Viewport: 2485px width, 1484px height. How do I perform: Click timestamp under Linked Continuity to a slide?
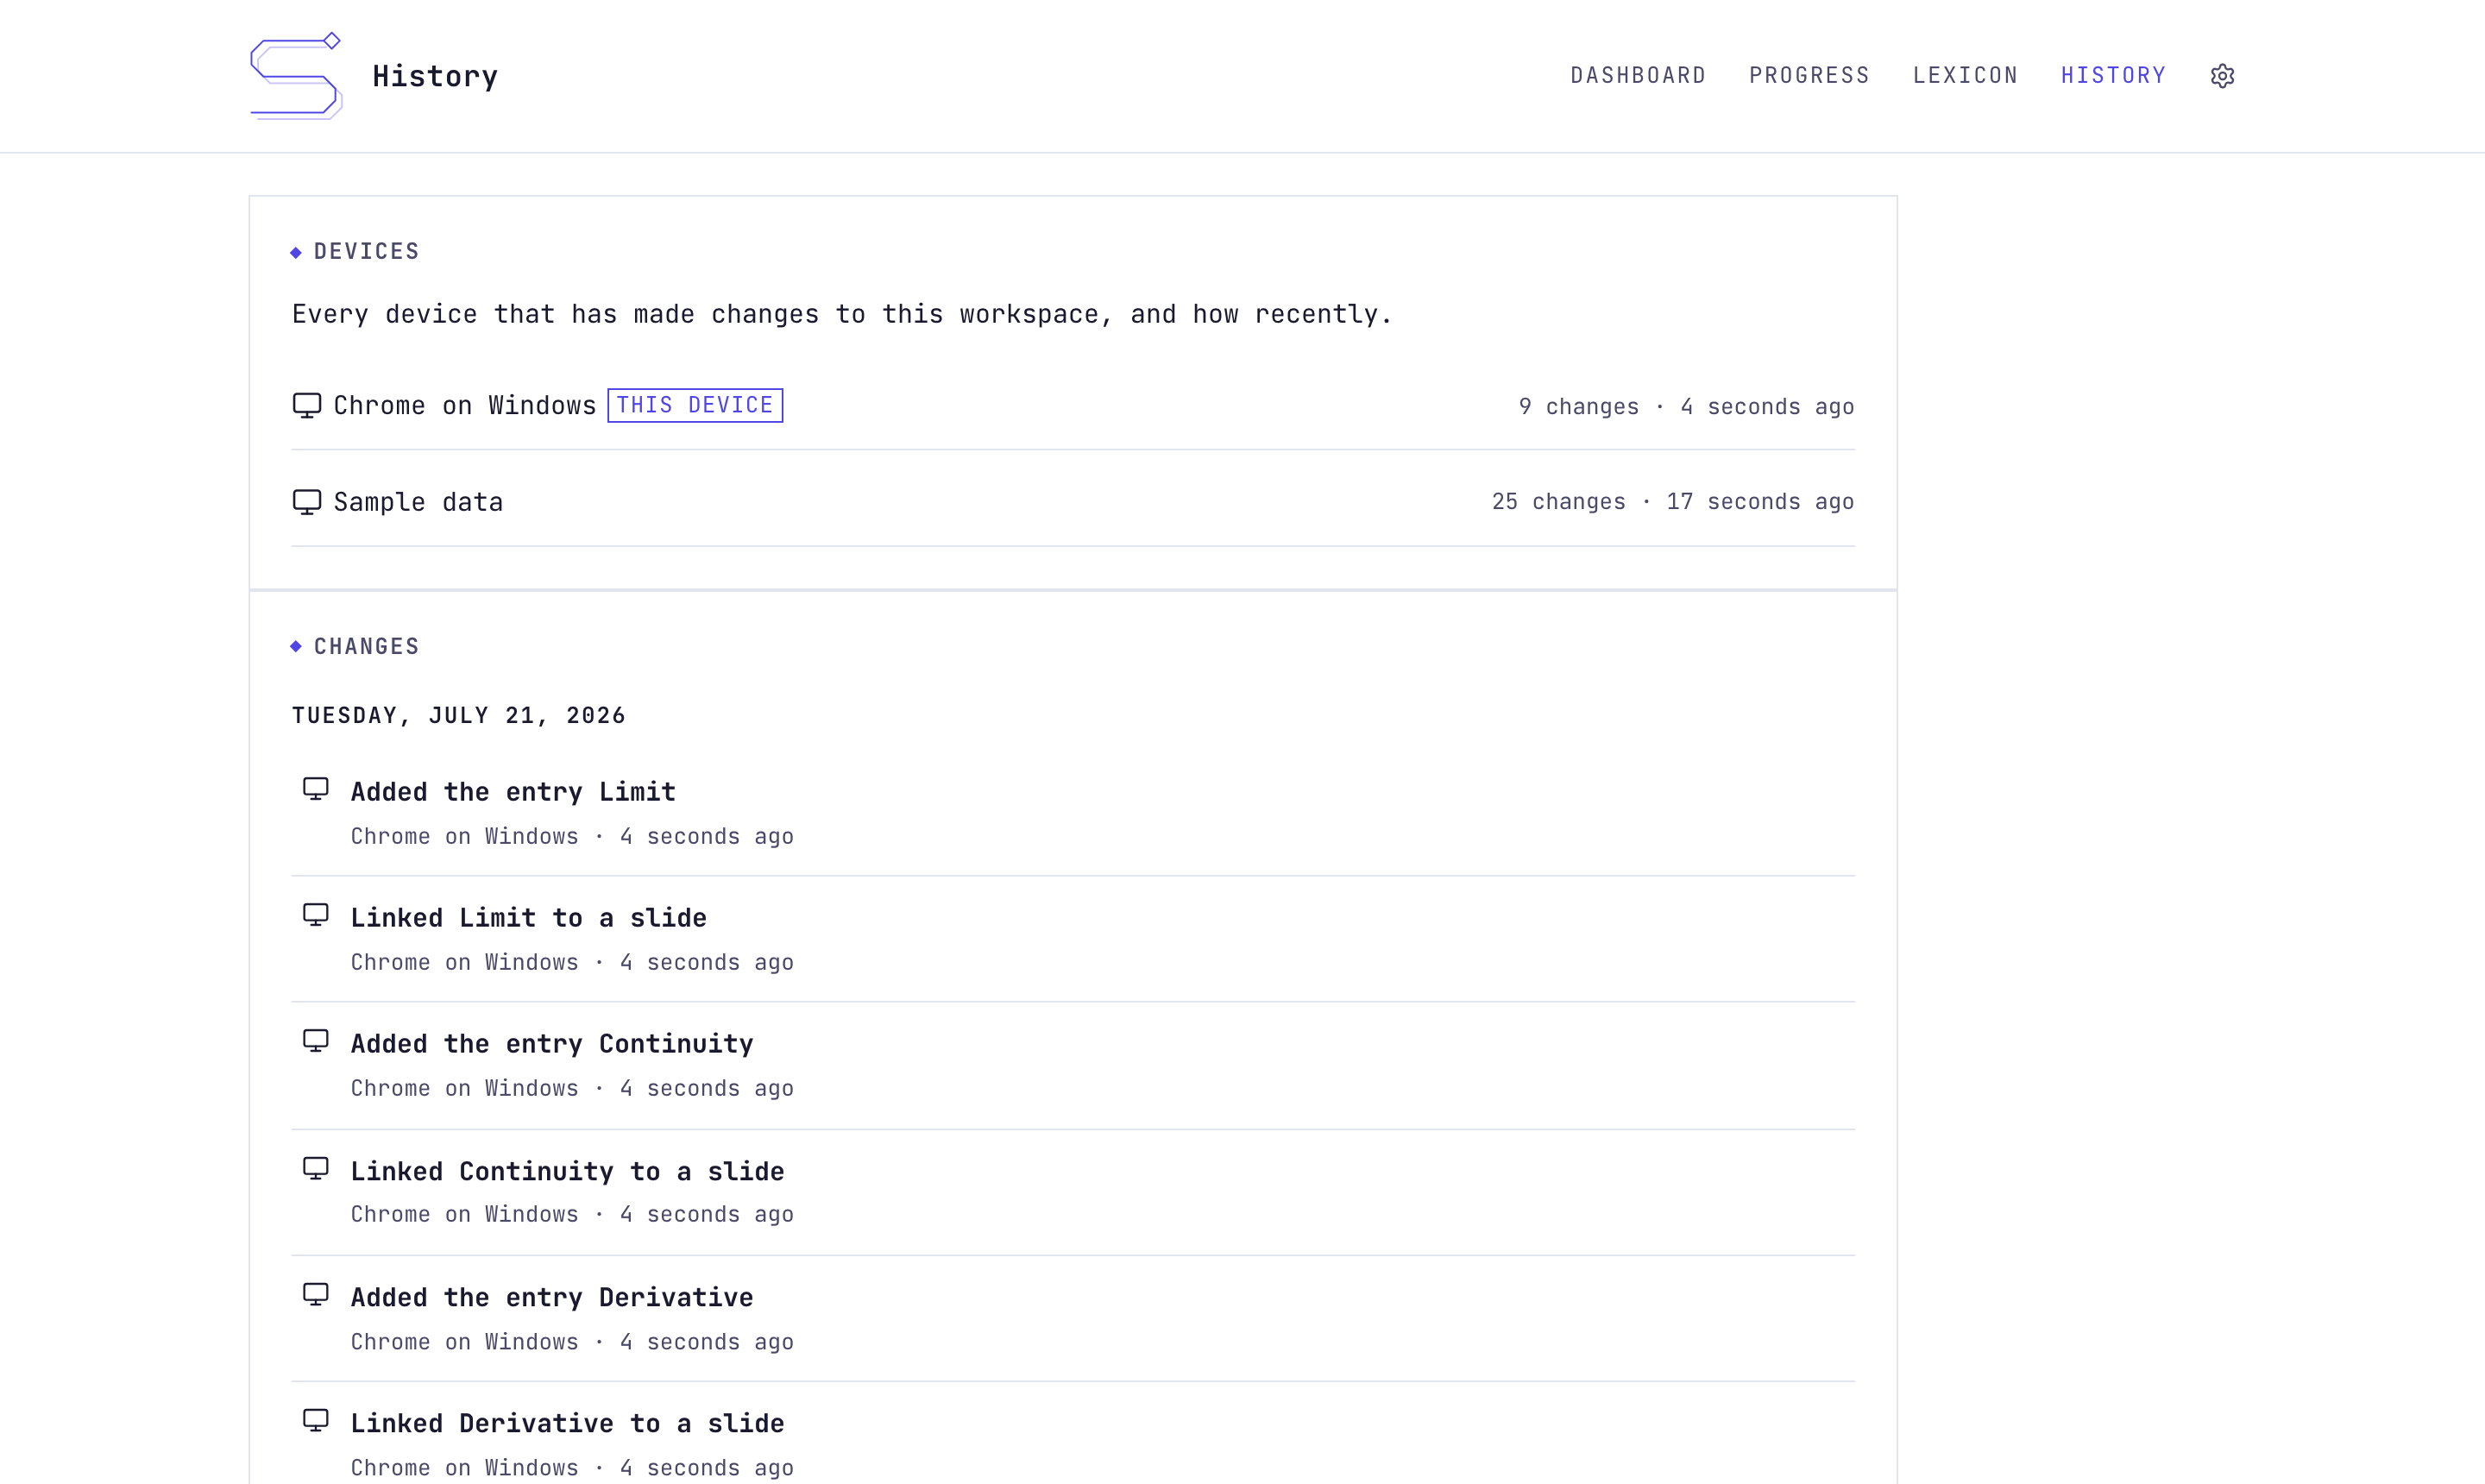point(706,1215)
